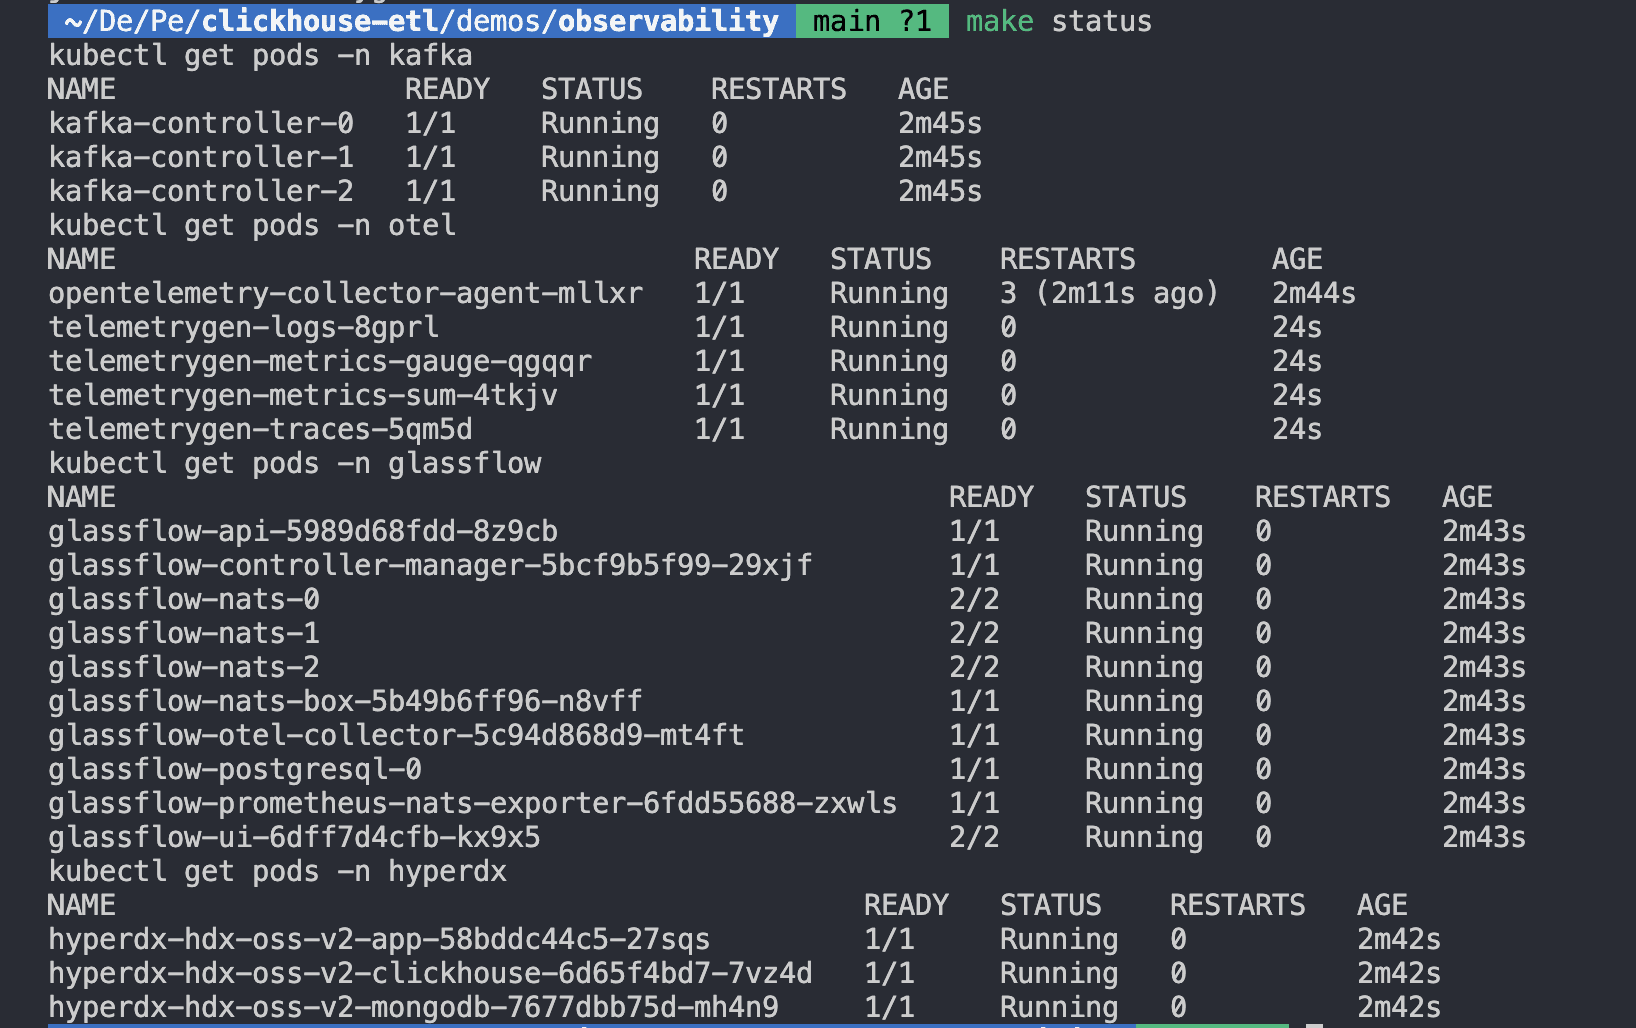Click the READY value 2/2 for glassflow-nats-0
1636x1028 pixels.
(974, 599)
